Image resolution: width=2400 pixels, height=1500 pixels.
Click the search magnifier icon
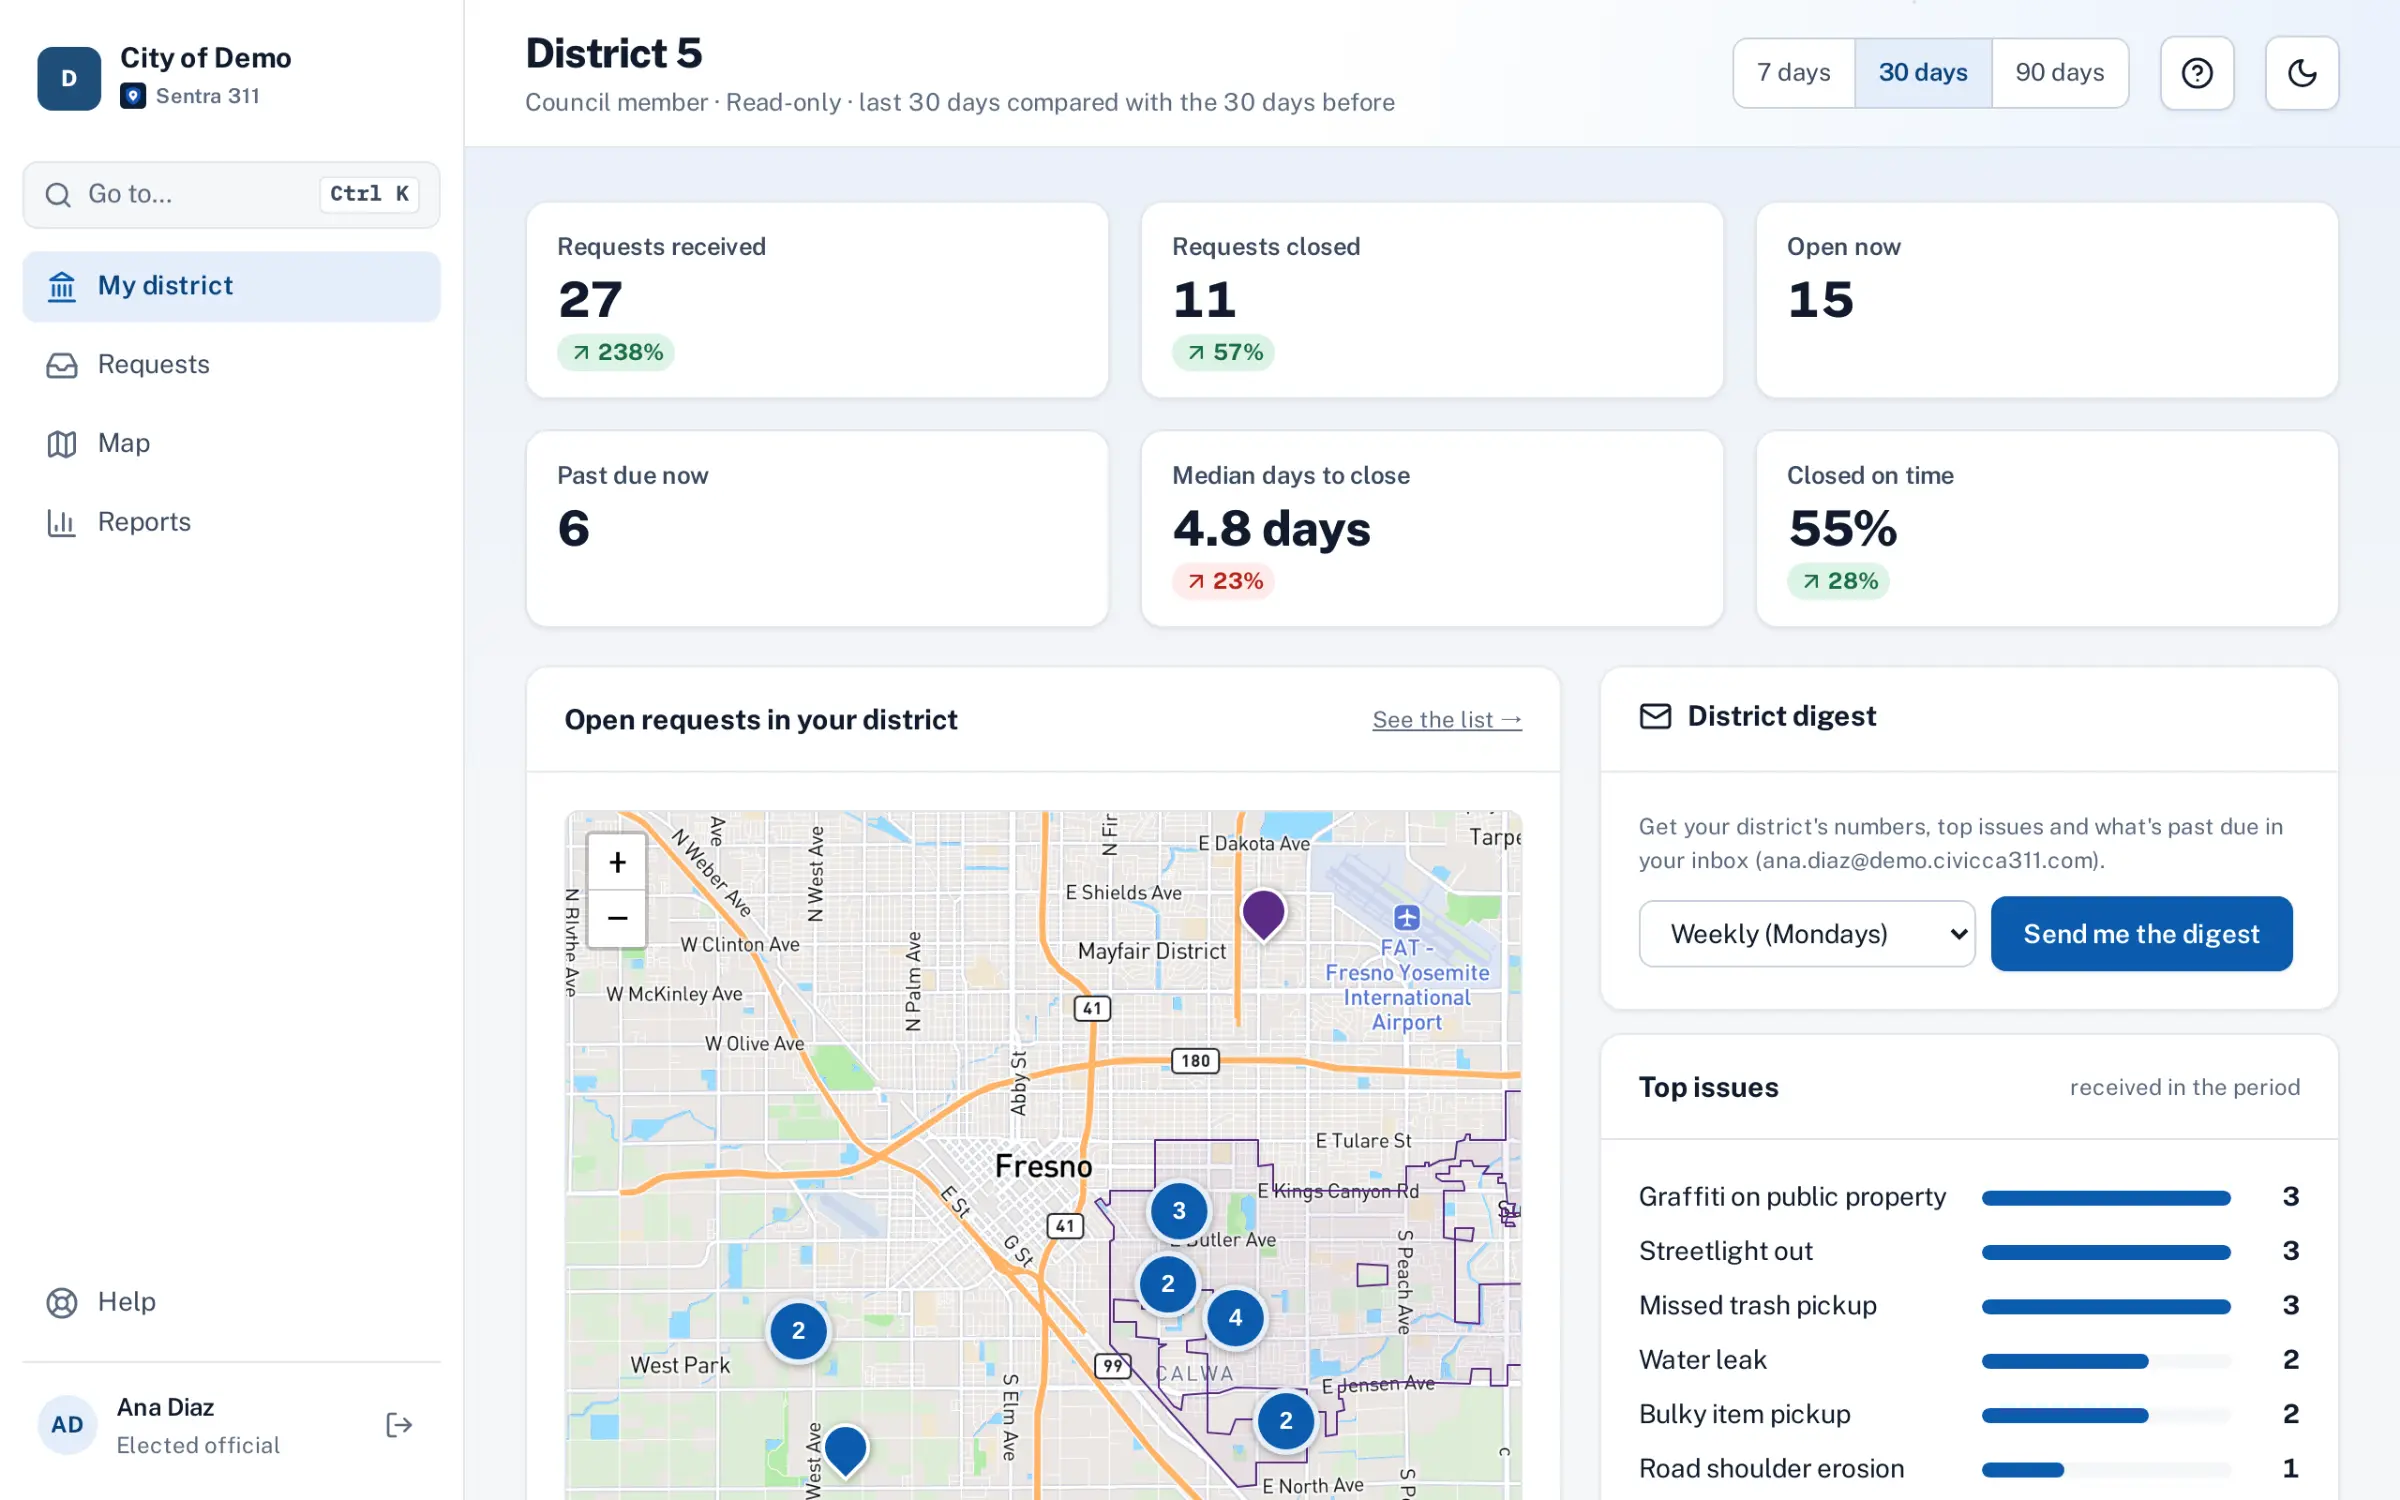pyautogui.click(x=58, y=194)
